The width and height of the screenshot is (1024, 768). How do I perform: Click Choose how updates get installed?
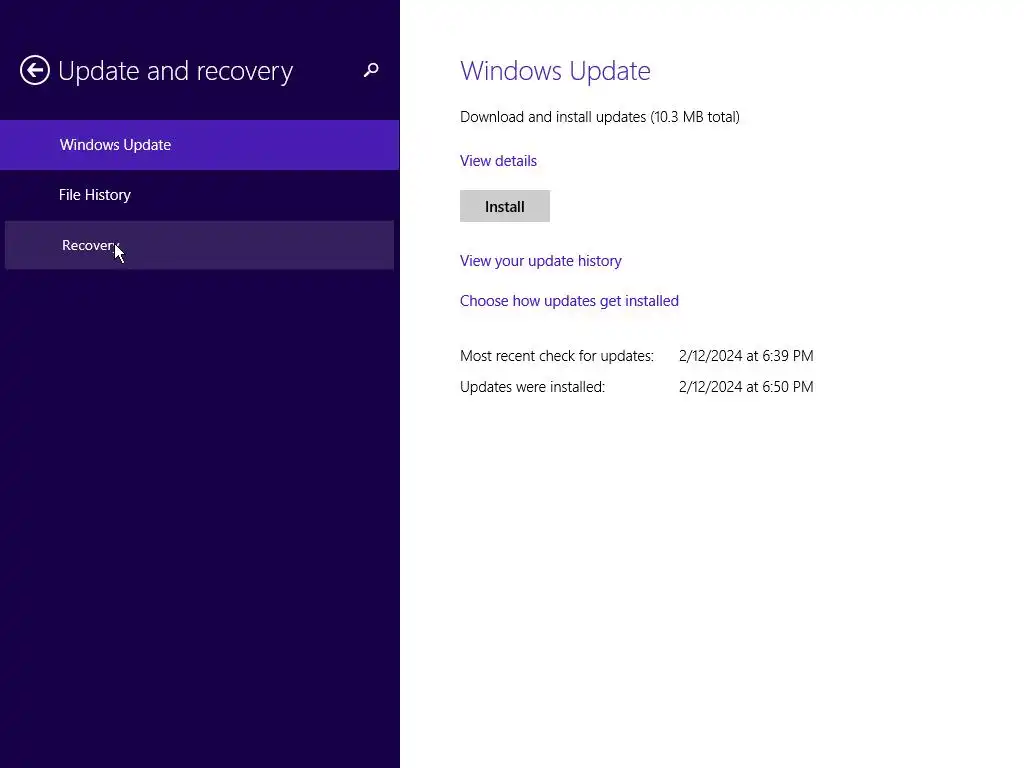[569, 300]
